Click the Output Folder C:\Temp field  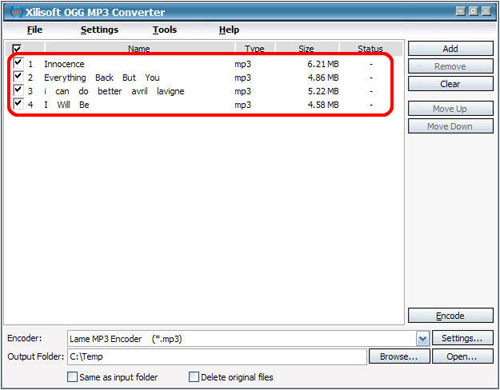tap(217, 357)
